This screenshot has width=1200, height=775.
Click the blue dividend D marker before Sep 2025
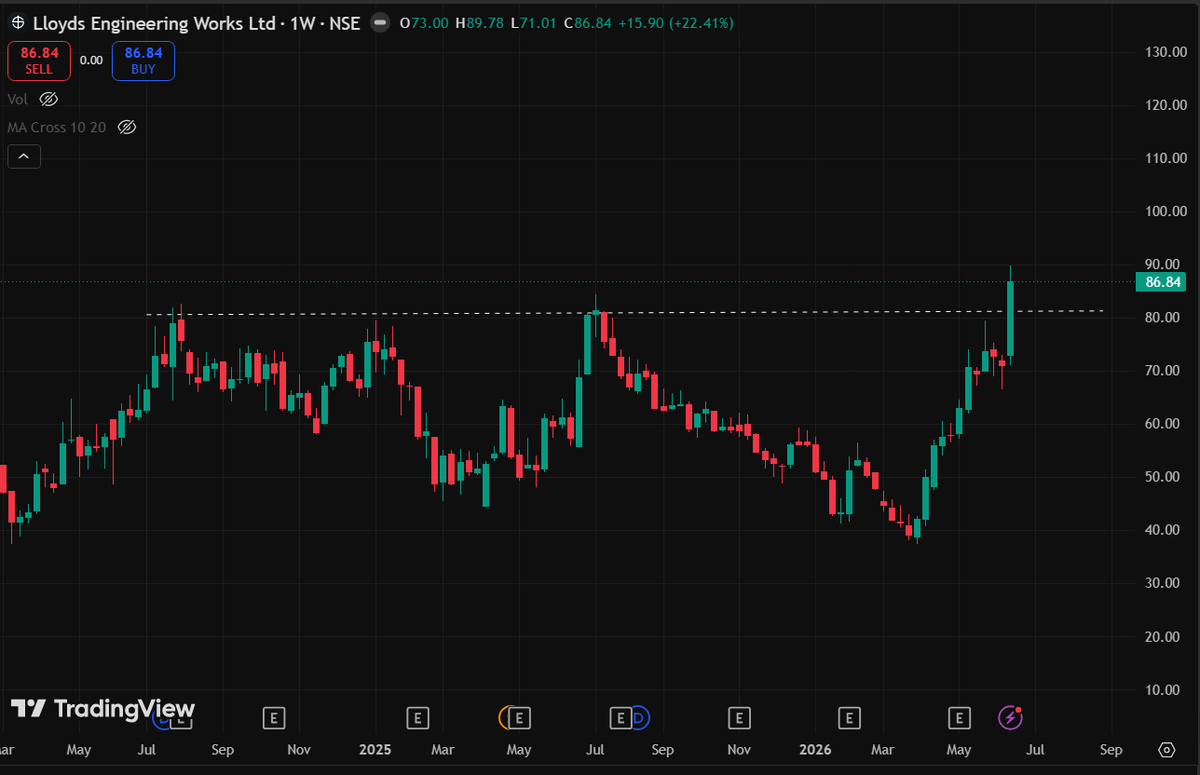coord(640,717)
